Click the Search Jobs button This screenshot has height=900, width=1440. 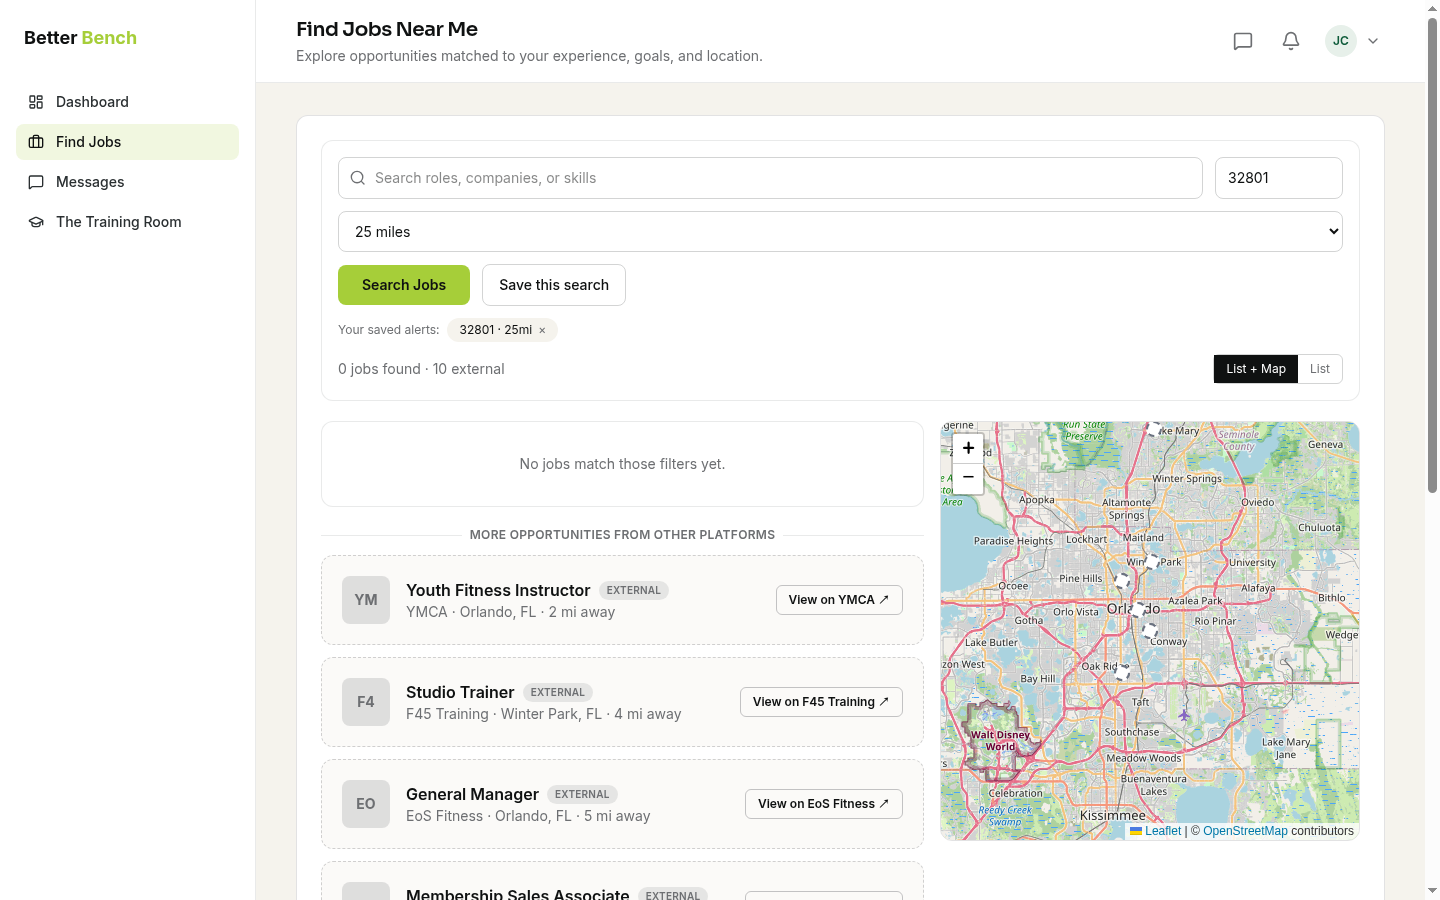404,285
